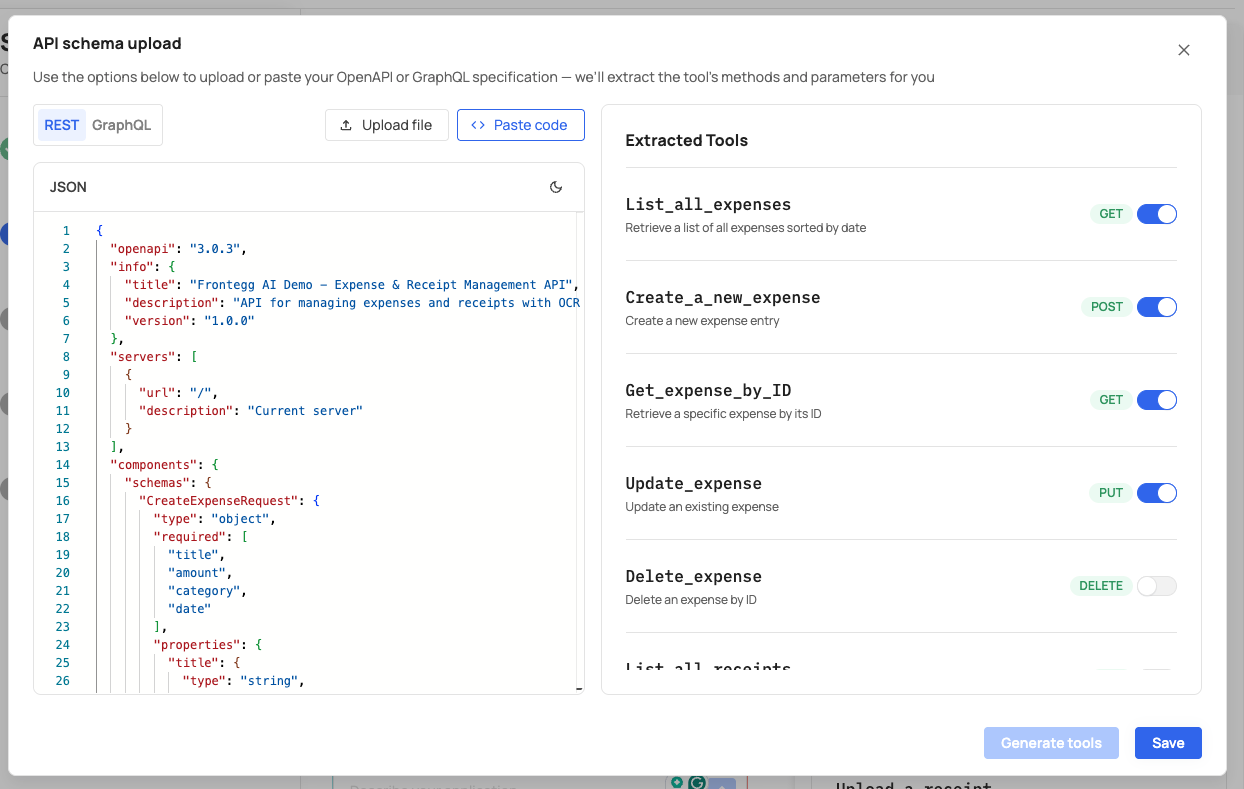Select the REST tab
The height and width of the screenshot is (789, 1244).
[60, 124]
